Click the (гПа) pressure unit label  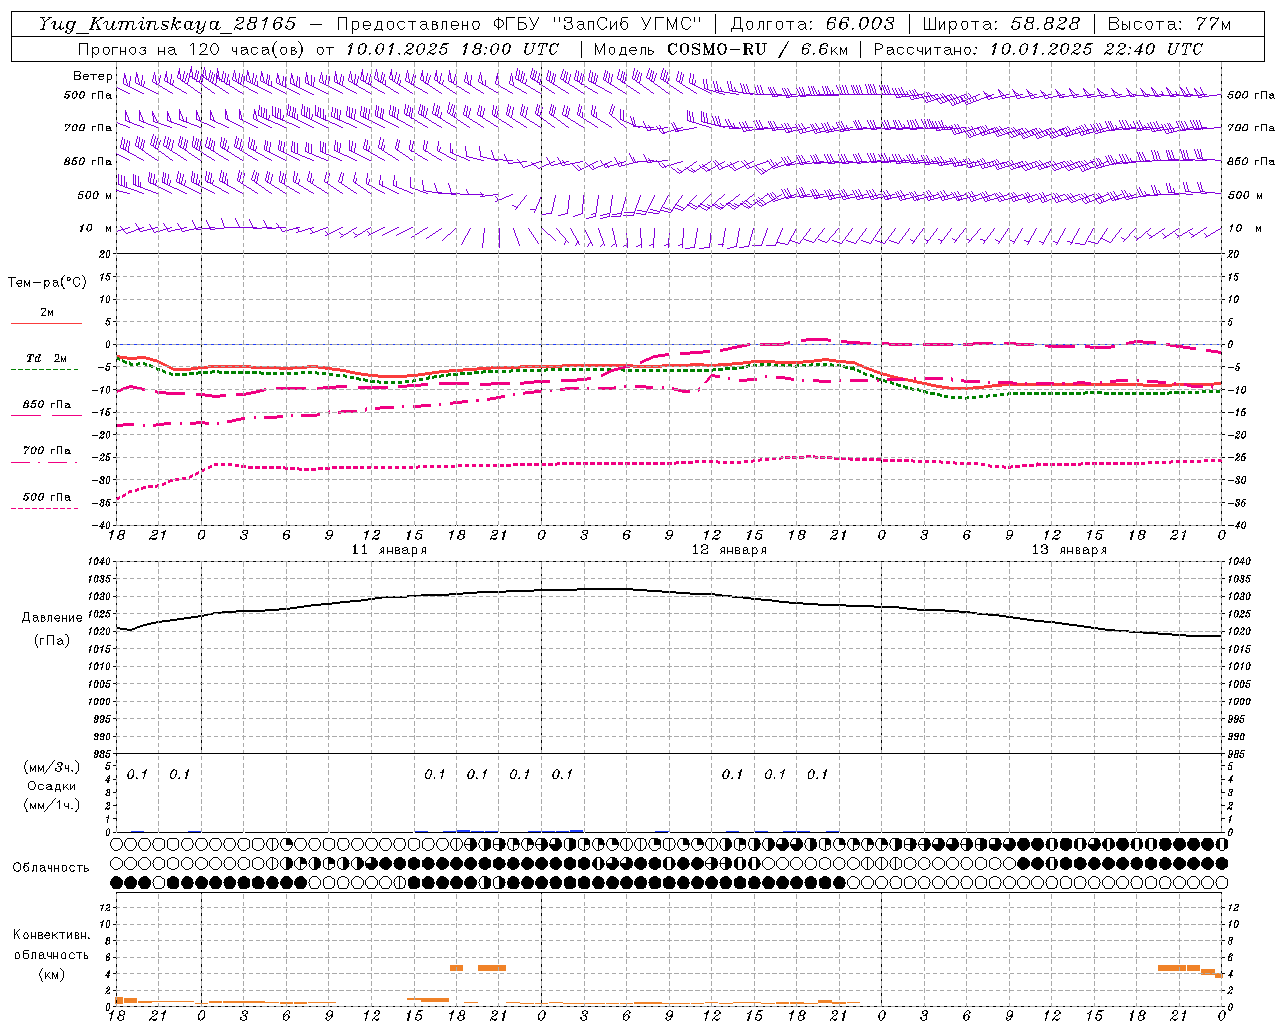click(x=52, y=641)
